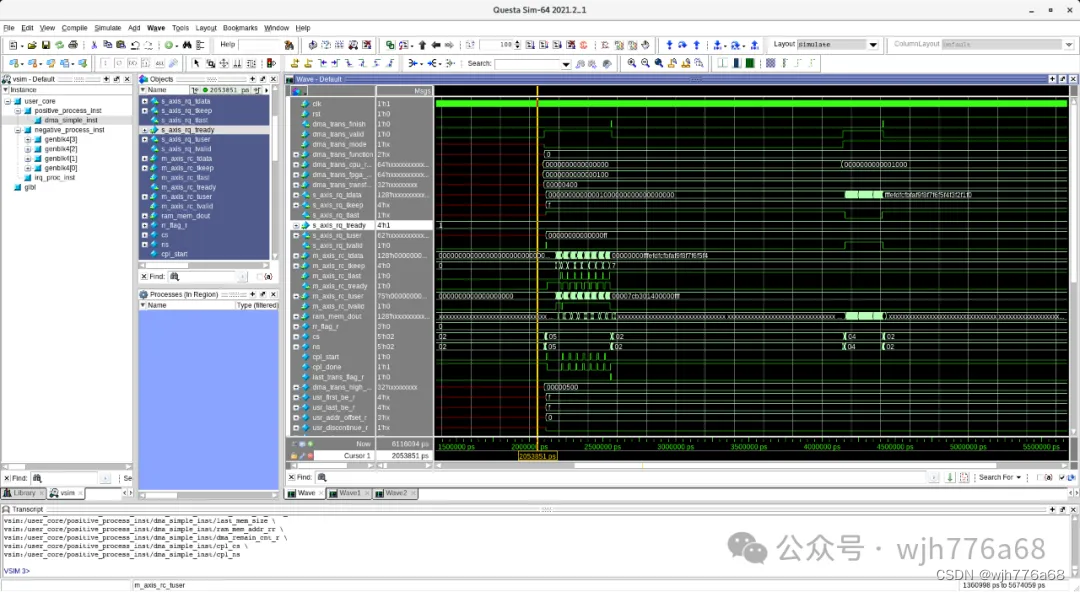Click the green waveform color scheme icon
The height and width of the screenshot is (592, 1080).
[x=749, y=63]
